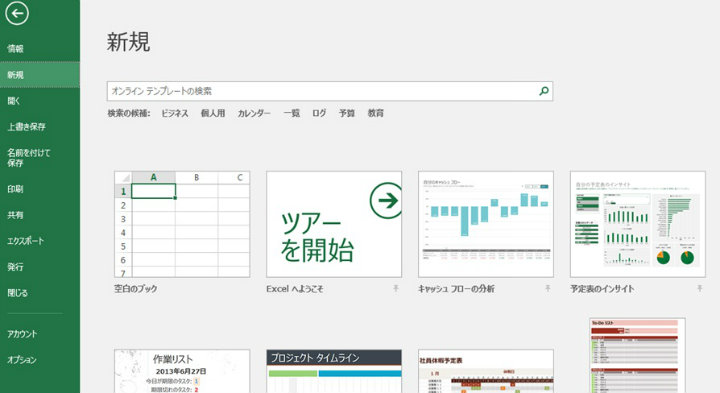720x393 pixels.
Task: Click the ログ search suggestion
Action: pos(319,113)
